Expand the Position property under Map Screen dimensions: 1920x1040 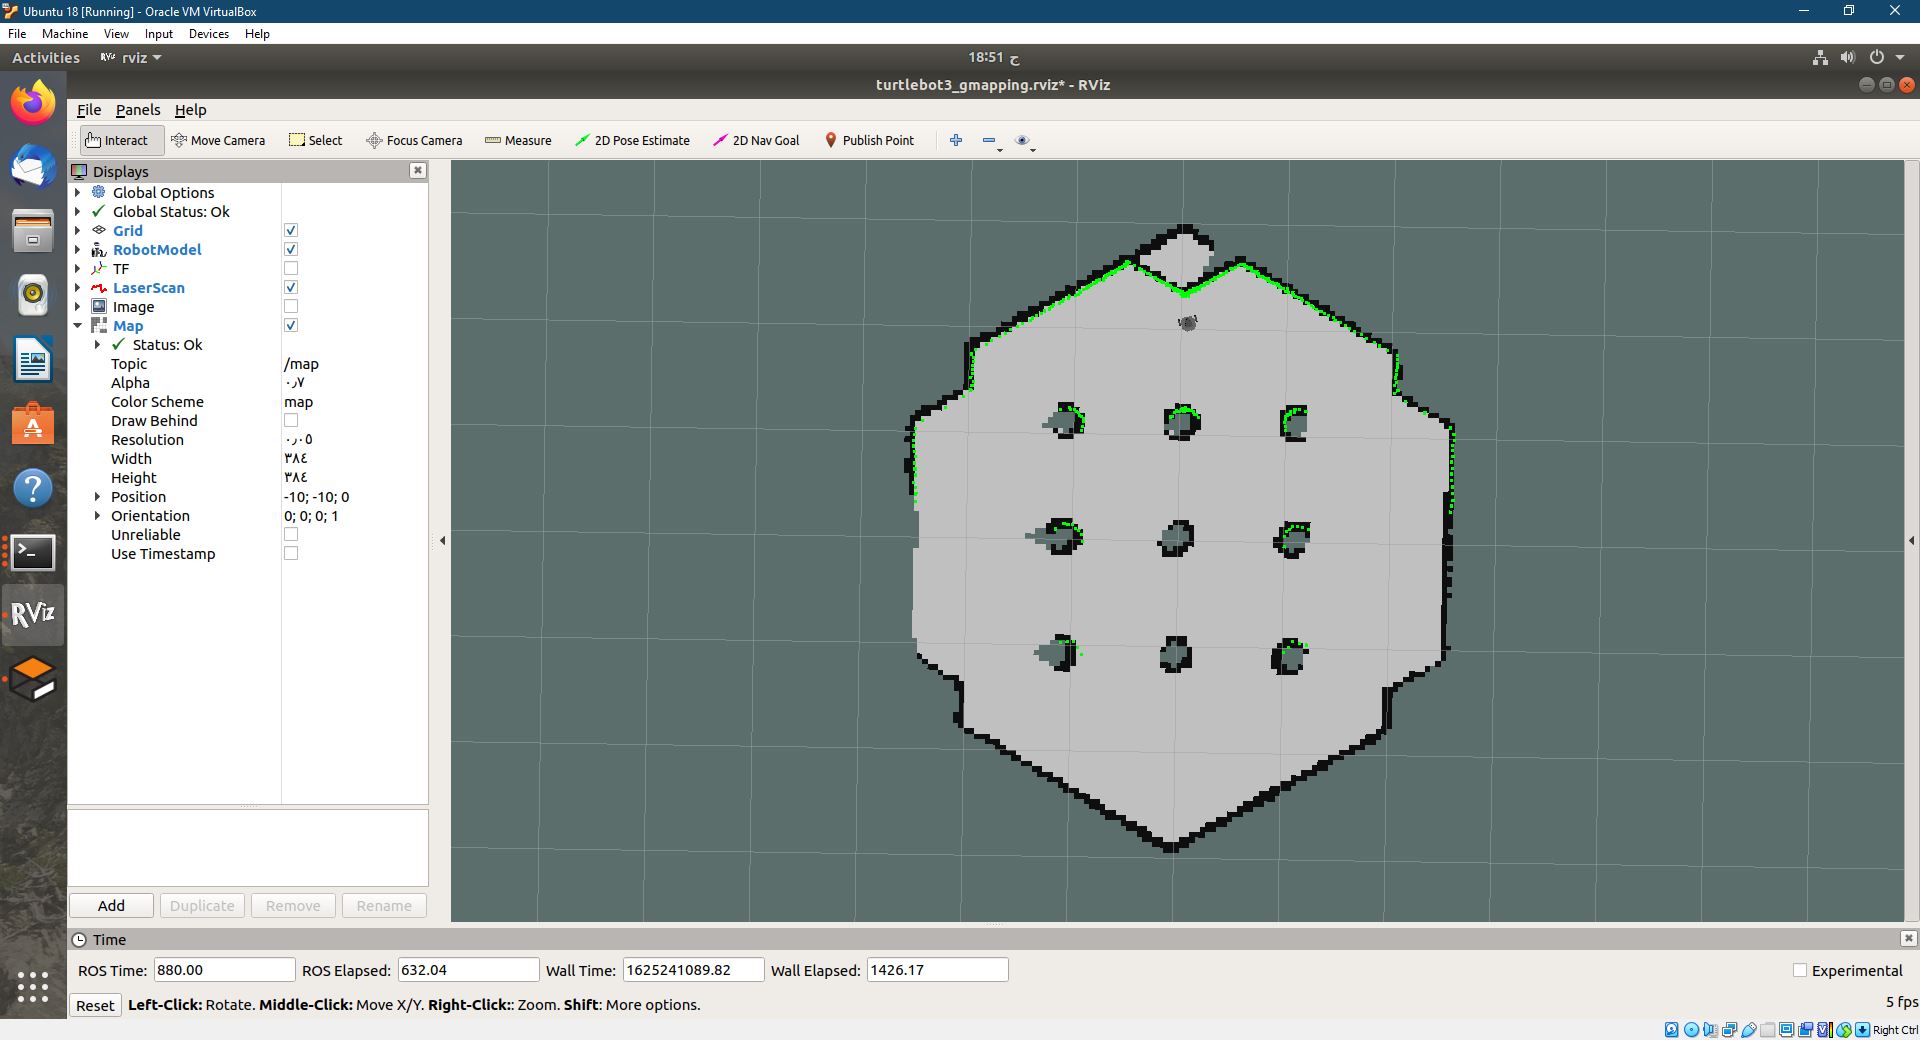click(97, 497)
